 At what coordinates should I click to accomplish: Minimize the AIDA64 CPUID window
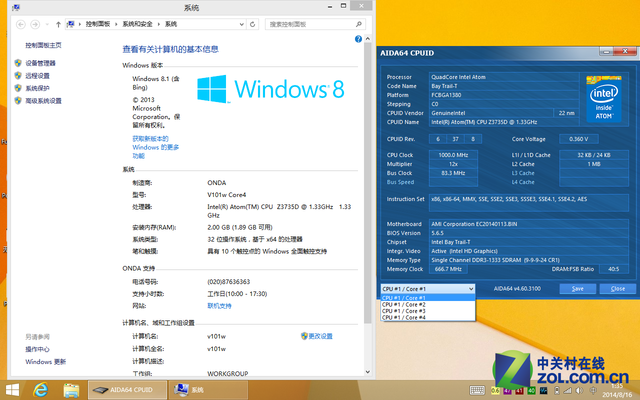pos(607,51)
